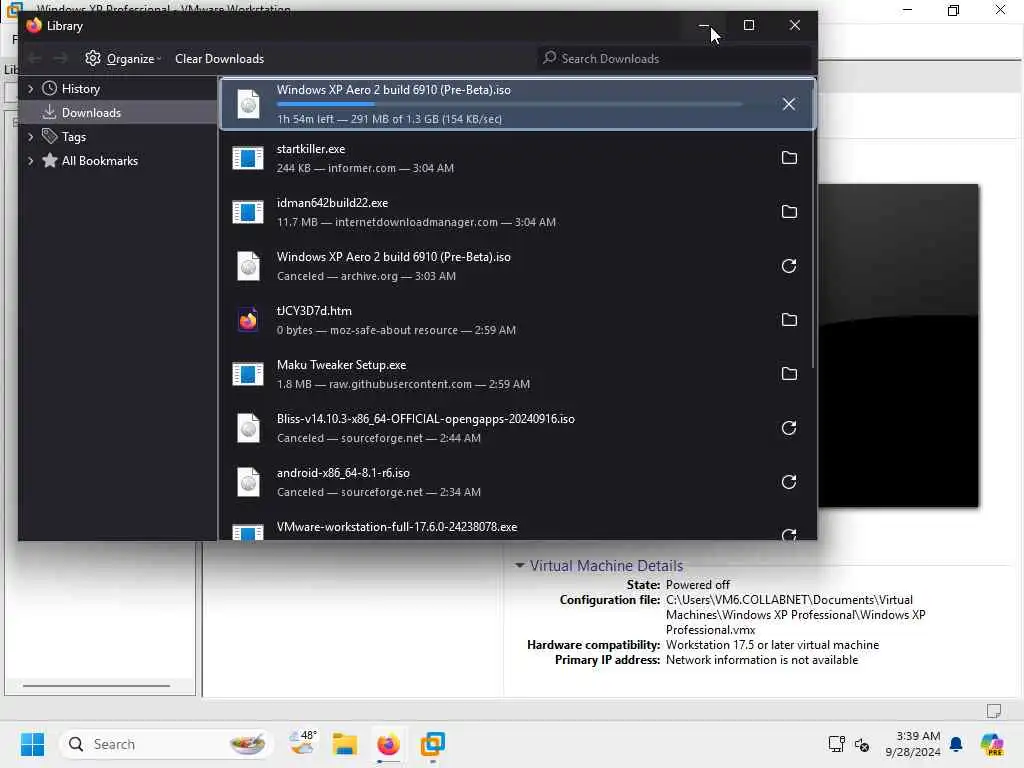Select VMware-workstation-full-17.6.0 entry

coord(517,526)
